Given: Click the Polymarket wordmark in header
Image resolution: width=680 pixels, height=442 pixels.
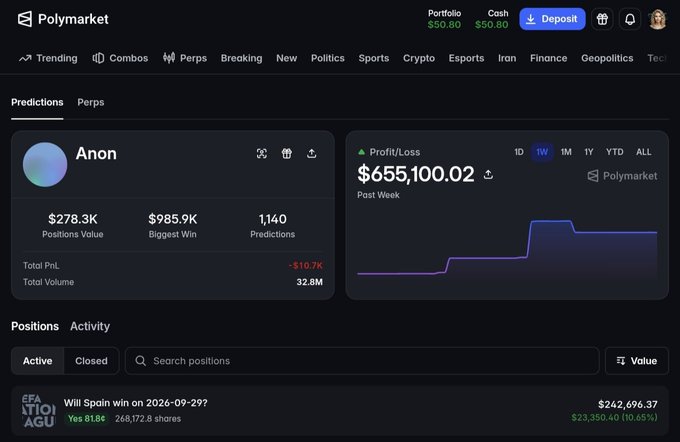Looking at the screenshot, I should 73,19.
